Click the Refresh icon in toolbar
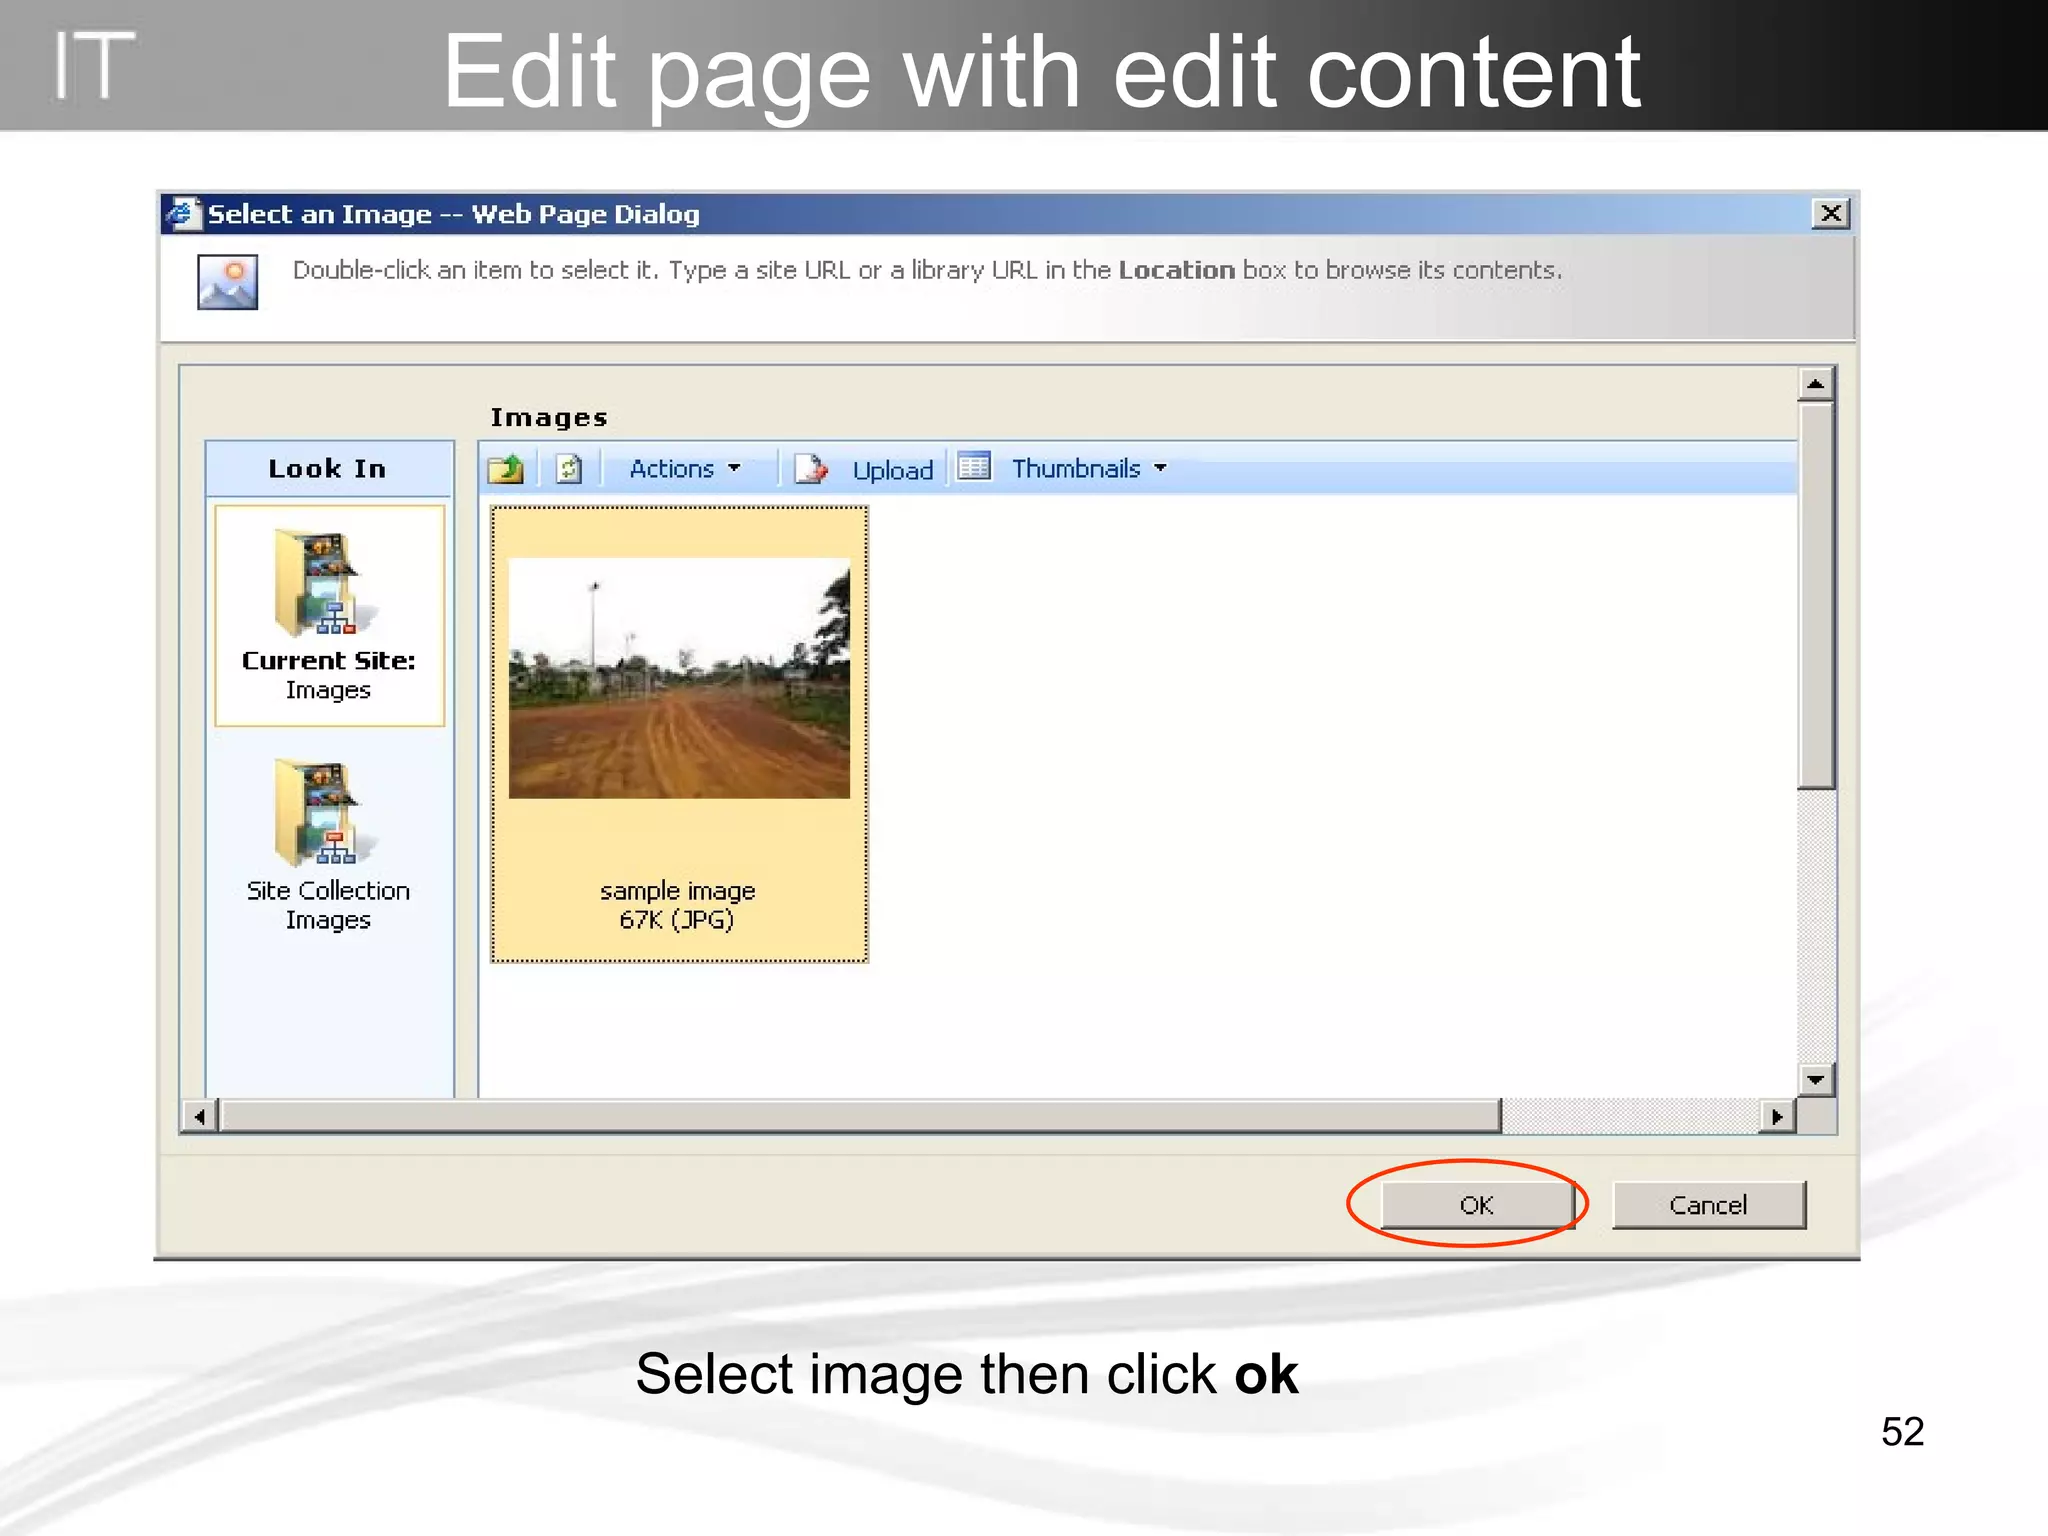Screen dimensions: 2048x1536 pyautogui.click(x=568, y=468)
